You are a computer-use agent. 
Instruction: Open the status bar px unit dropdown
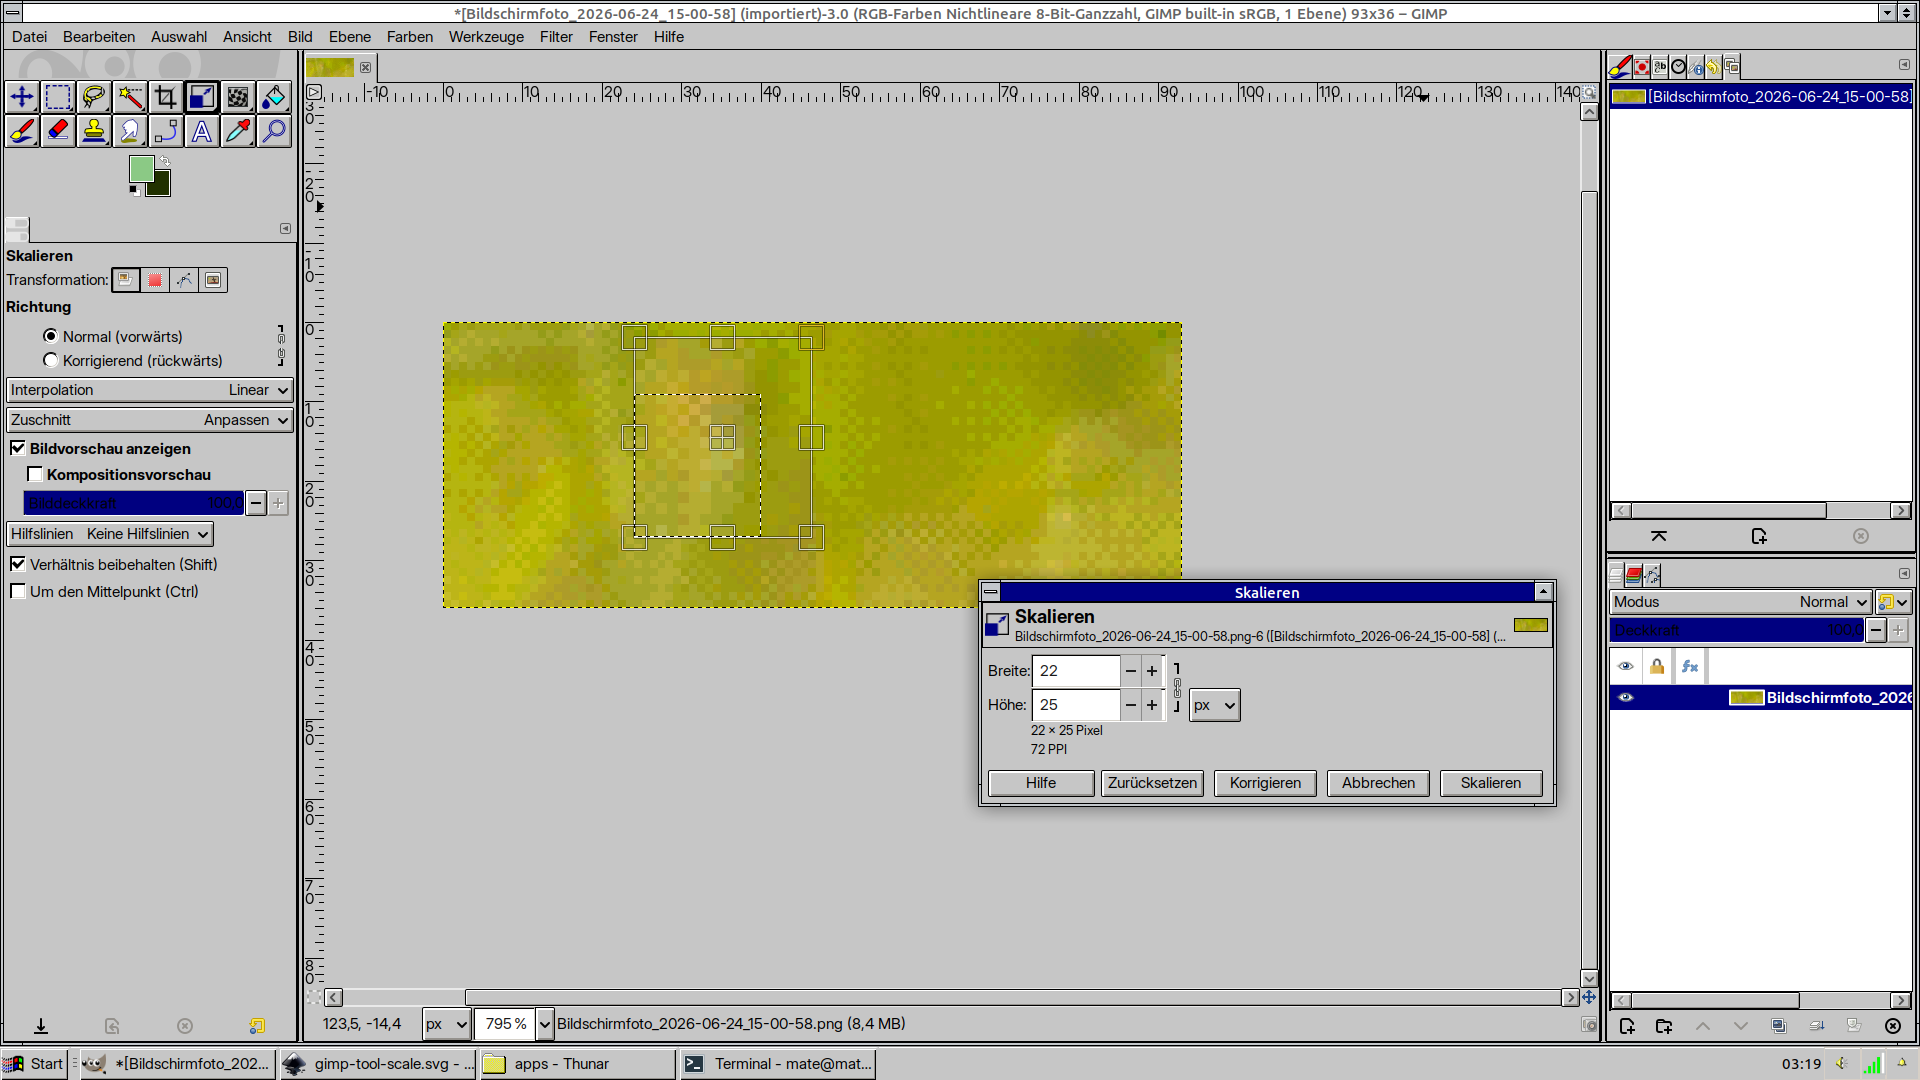[x=446, y=1024]
